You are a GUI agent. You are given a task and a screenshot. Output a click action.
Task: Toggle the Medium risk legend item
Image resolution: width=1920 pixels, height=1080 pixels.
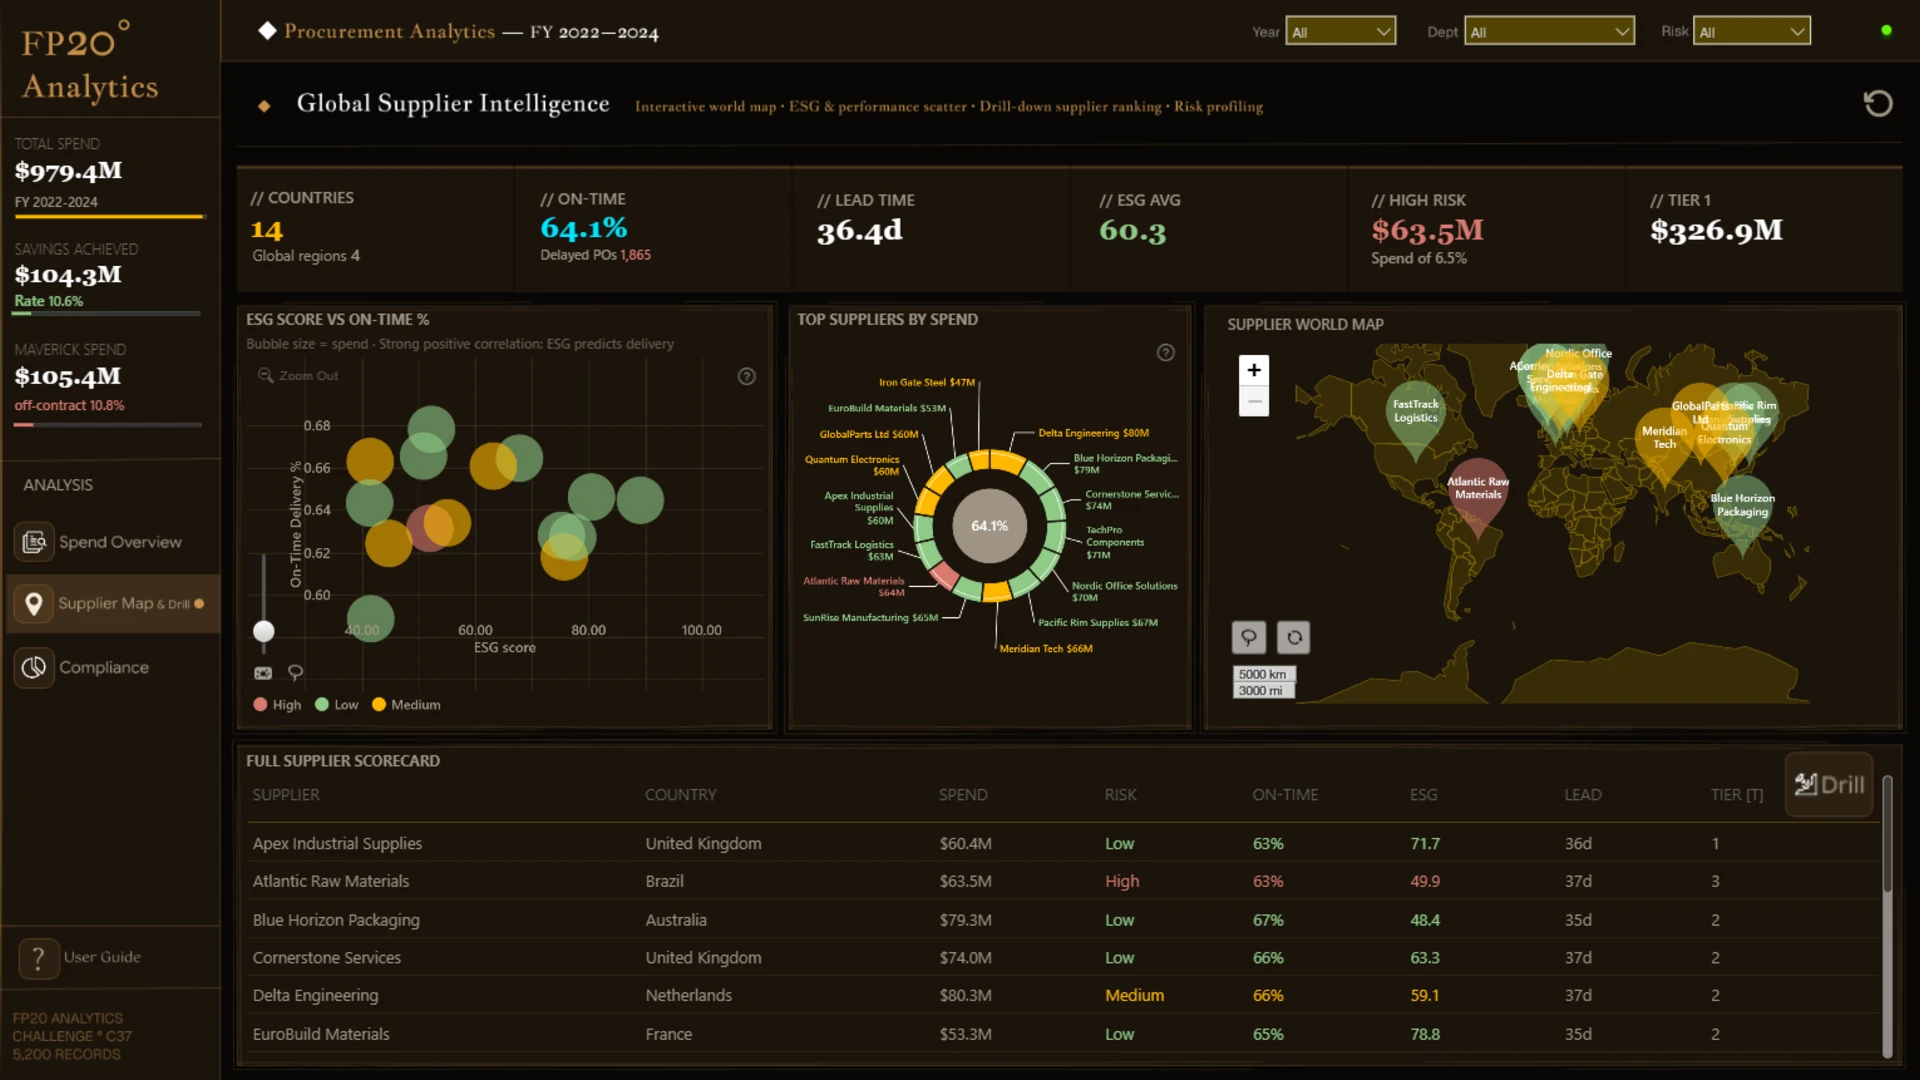tap(406, 705)
